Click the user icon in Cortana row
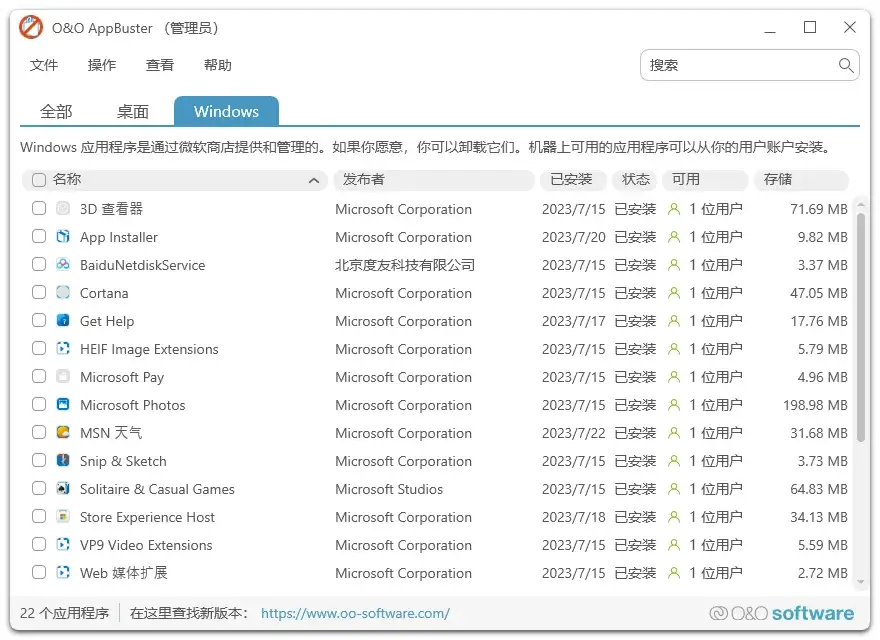The image size is (880, 640). (x=673, y=293)
